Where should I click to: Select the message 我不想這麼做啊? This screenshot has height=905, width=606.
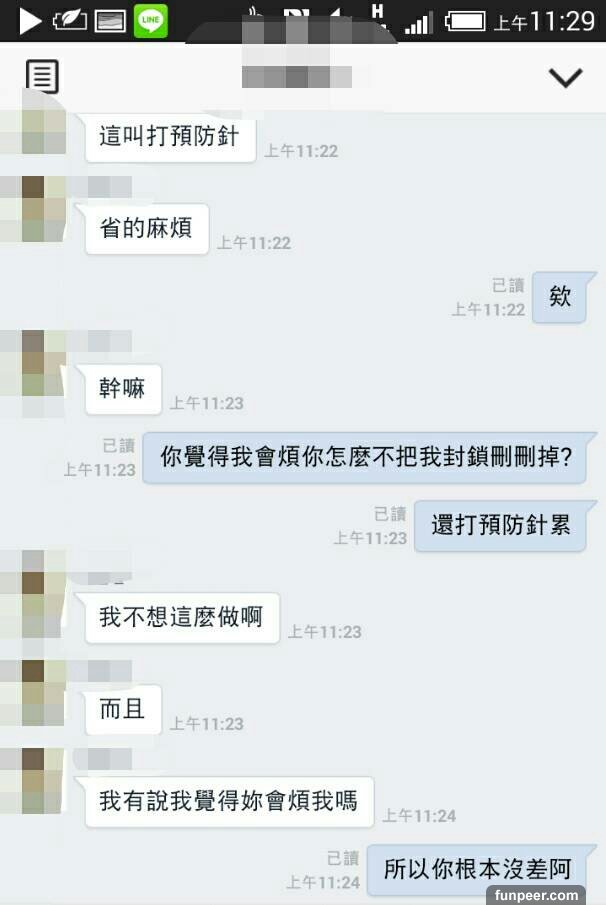[x=182, y=618]
